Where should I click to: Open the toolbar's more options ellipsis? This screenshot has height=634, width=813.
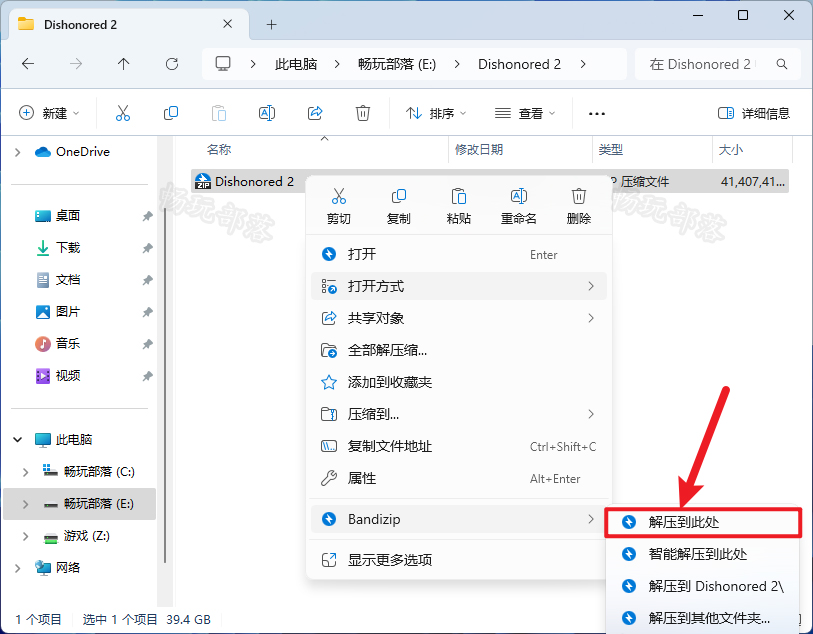click(x=597, y=114)
